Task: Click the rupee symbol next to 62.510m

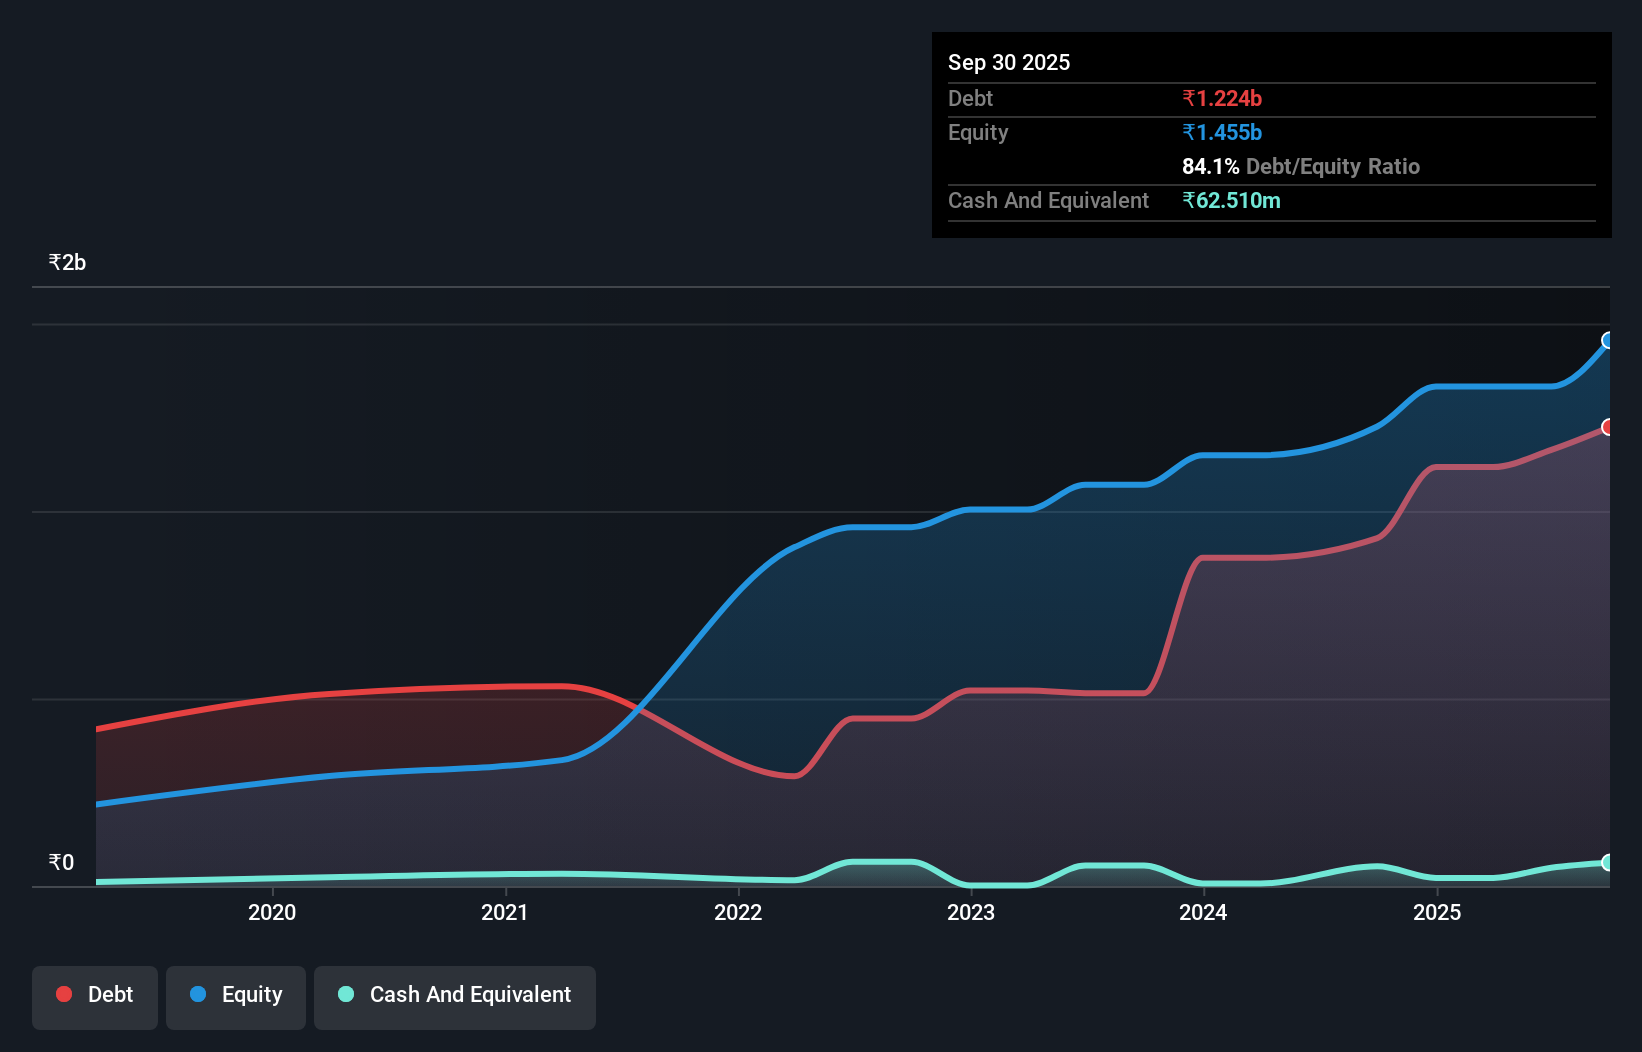Action: coord(1189,200)
